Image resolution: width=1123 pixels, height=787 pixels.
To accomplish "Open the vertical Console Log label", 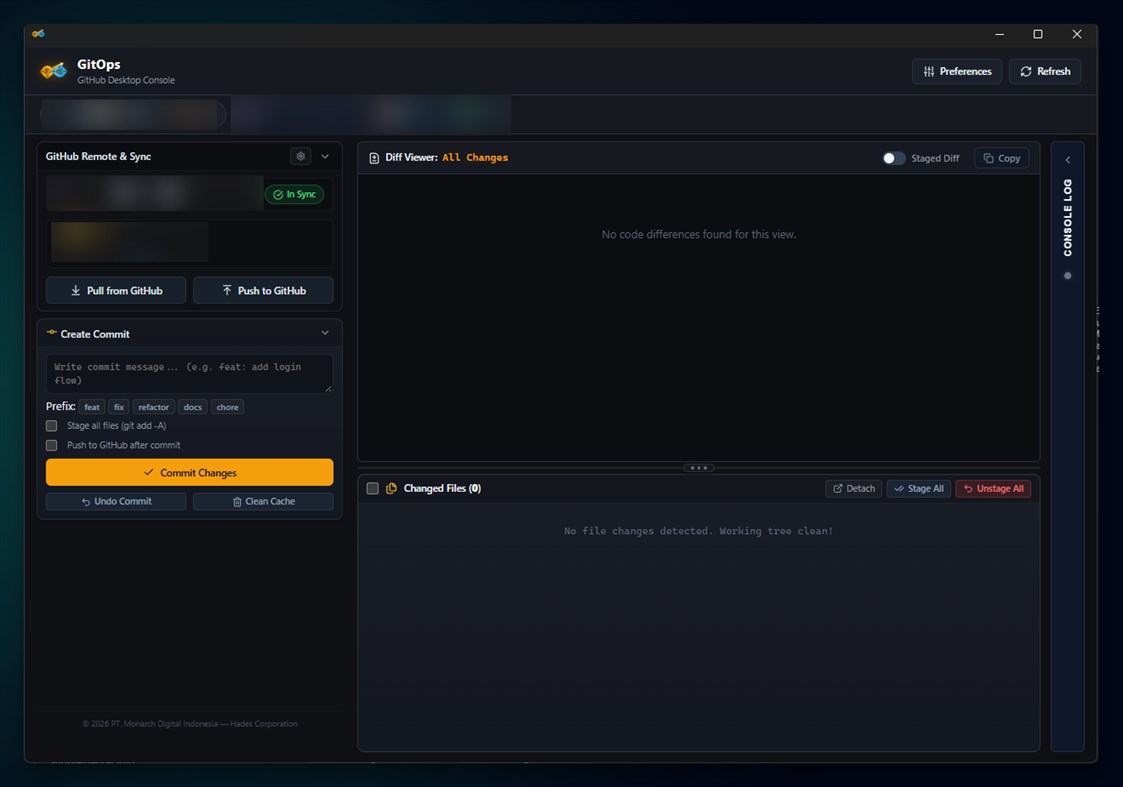I will [1067, 218].
